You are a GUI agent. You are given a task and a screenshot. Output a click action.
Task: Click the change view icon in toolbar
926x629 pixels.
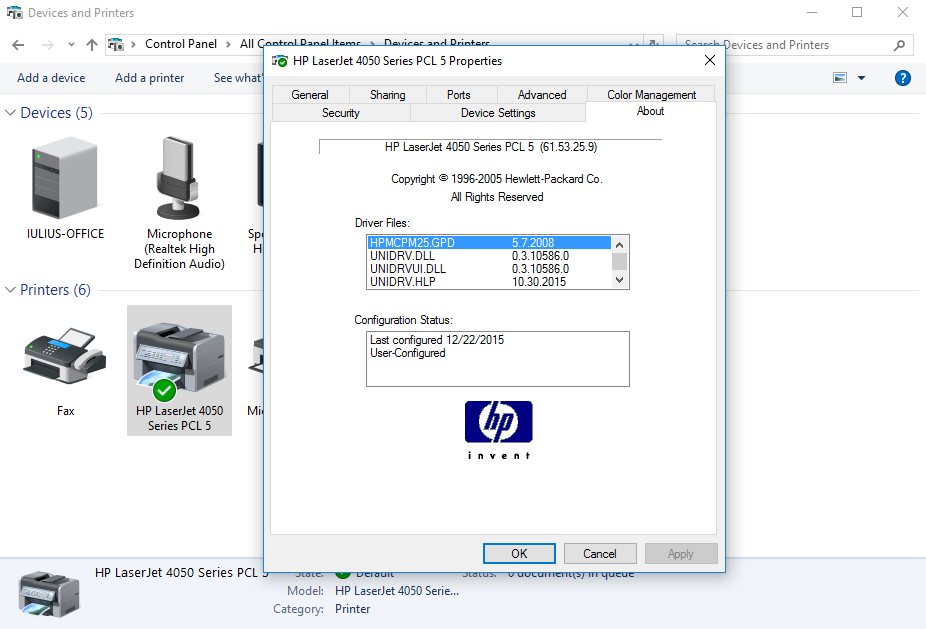pos(840,78)
